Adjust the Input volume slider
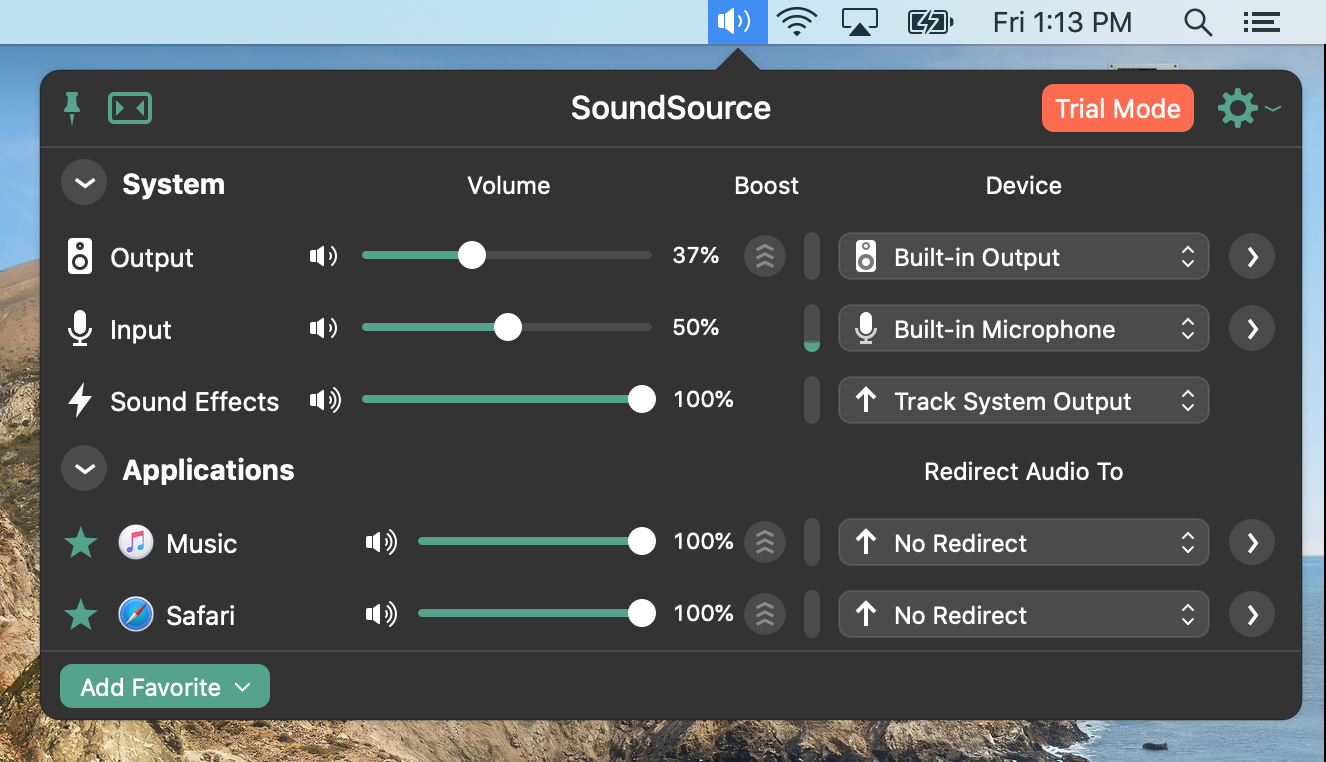 pyautogui.click(x=507, y=327)
